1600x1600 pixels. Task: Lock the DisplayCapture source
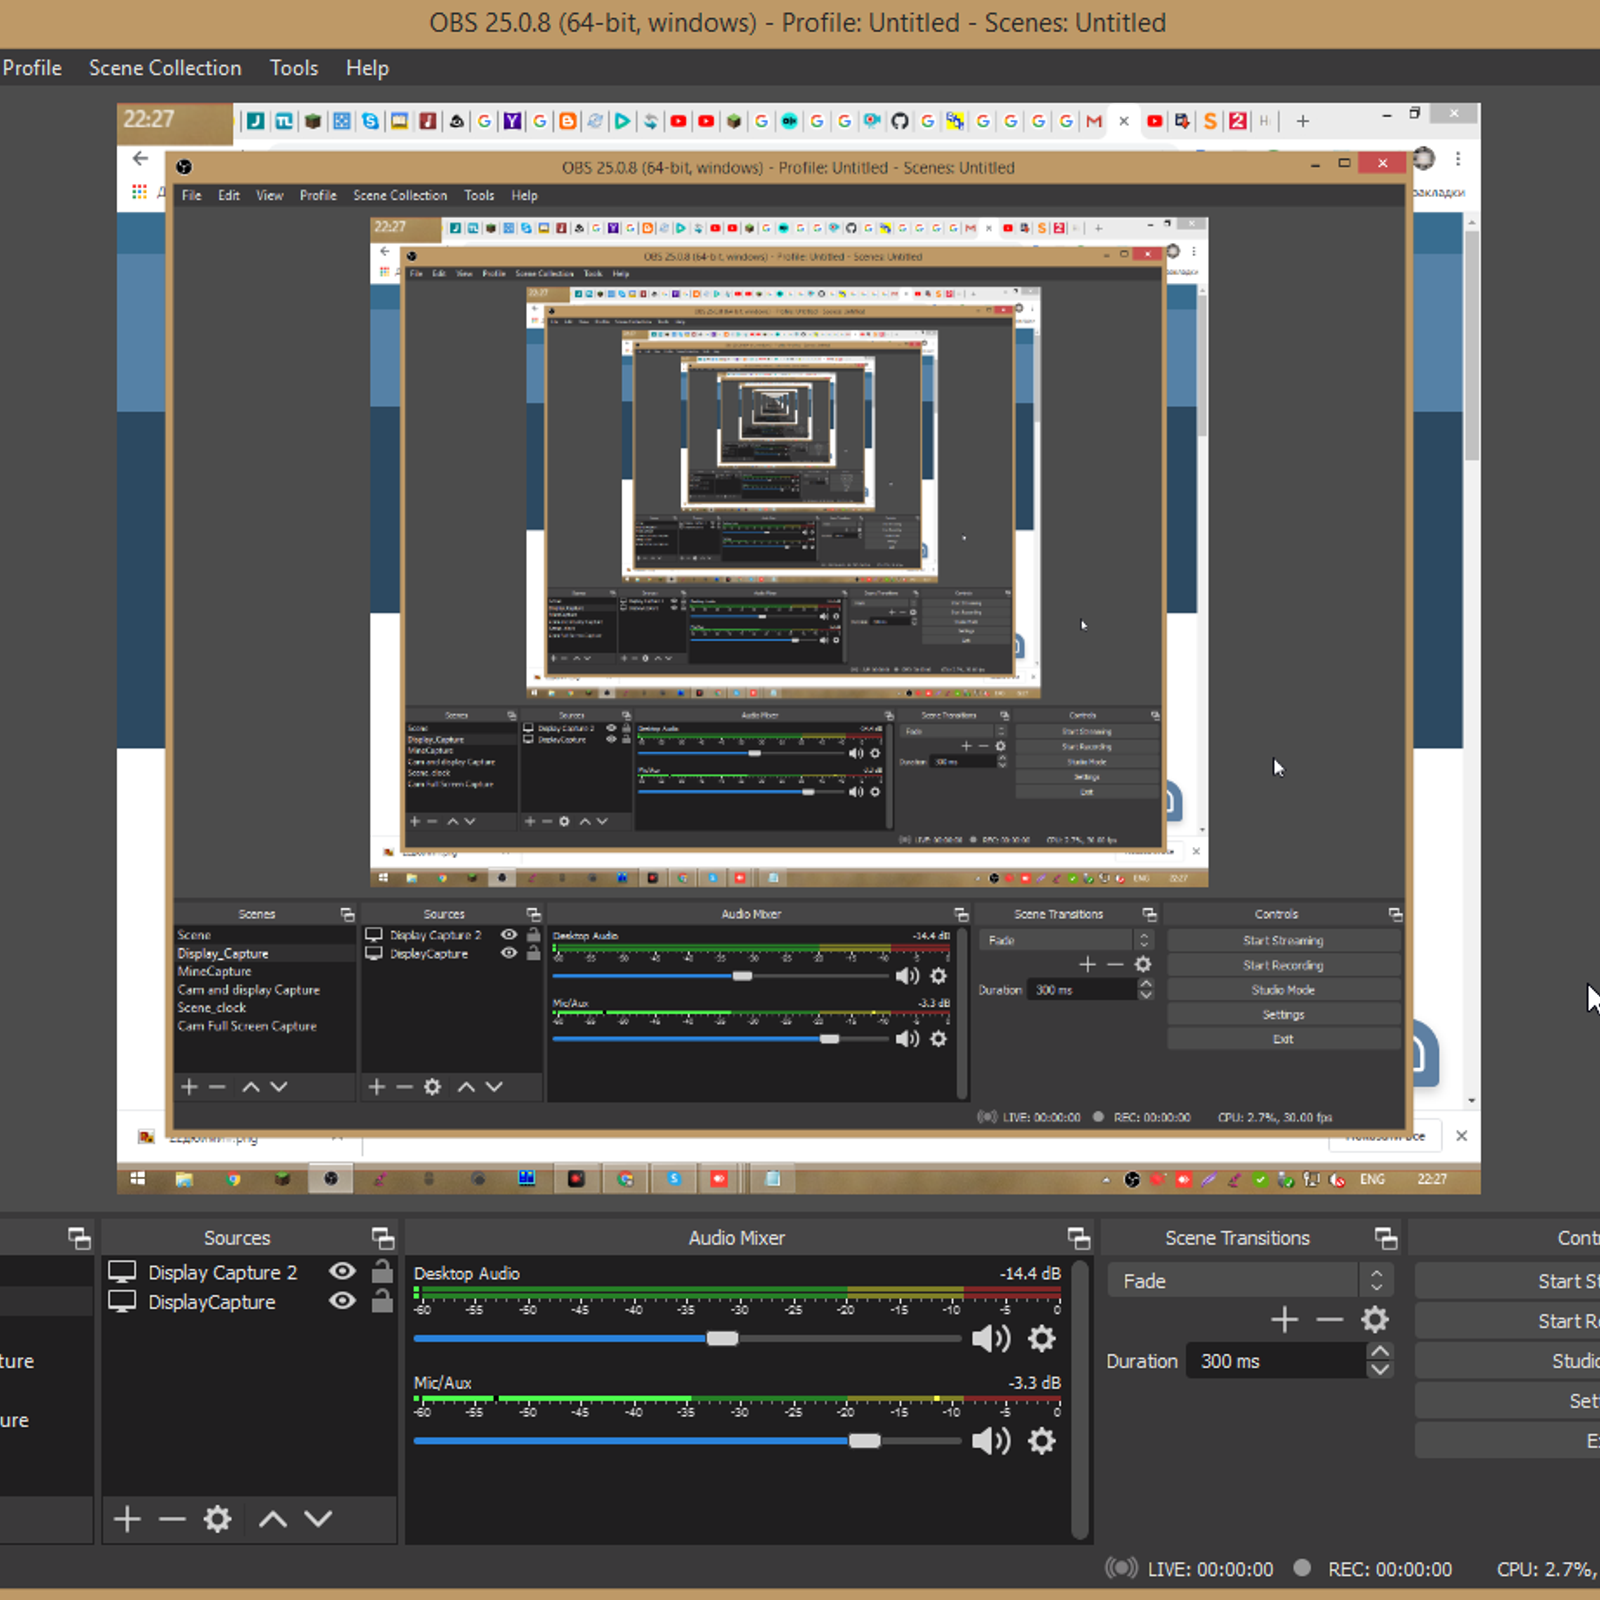coord(382,1301)
